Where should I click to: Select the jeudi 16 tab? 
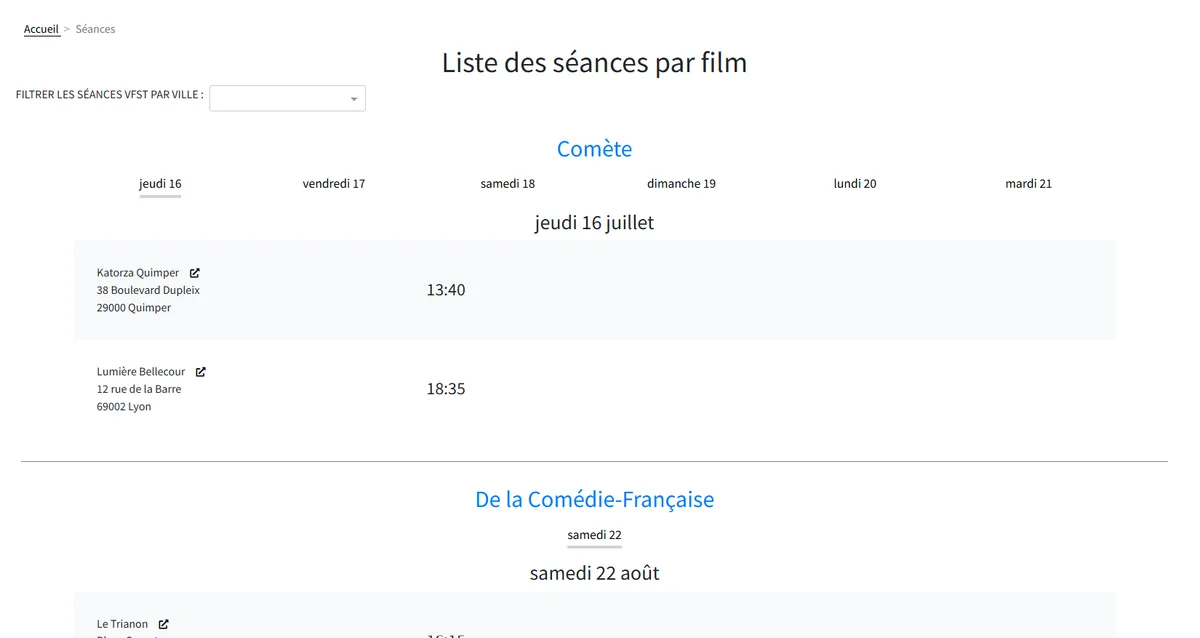(160, 184)
